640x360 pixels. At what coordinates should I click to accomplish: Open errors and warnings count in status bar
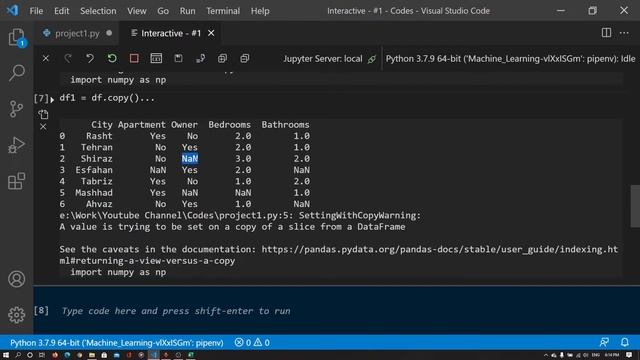coord(252,342)
